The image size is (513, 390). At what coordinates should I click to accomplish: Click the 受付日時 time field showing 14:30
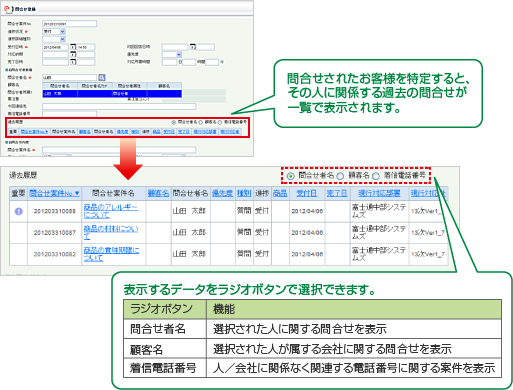(x=86, y=47)
